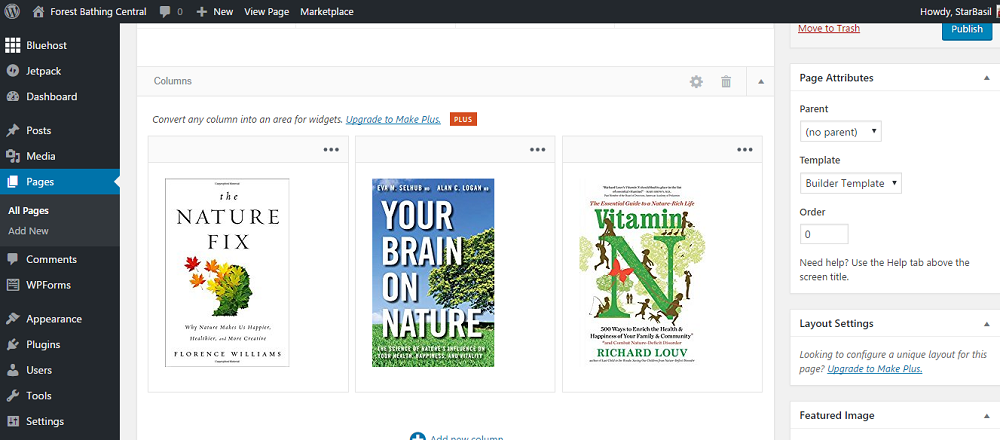Select Vitamin N book cover
The height and width of the screenshot is (440, 1000).
pos(642,272)
